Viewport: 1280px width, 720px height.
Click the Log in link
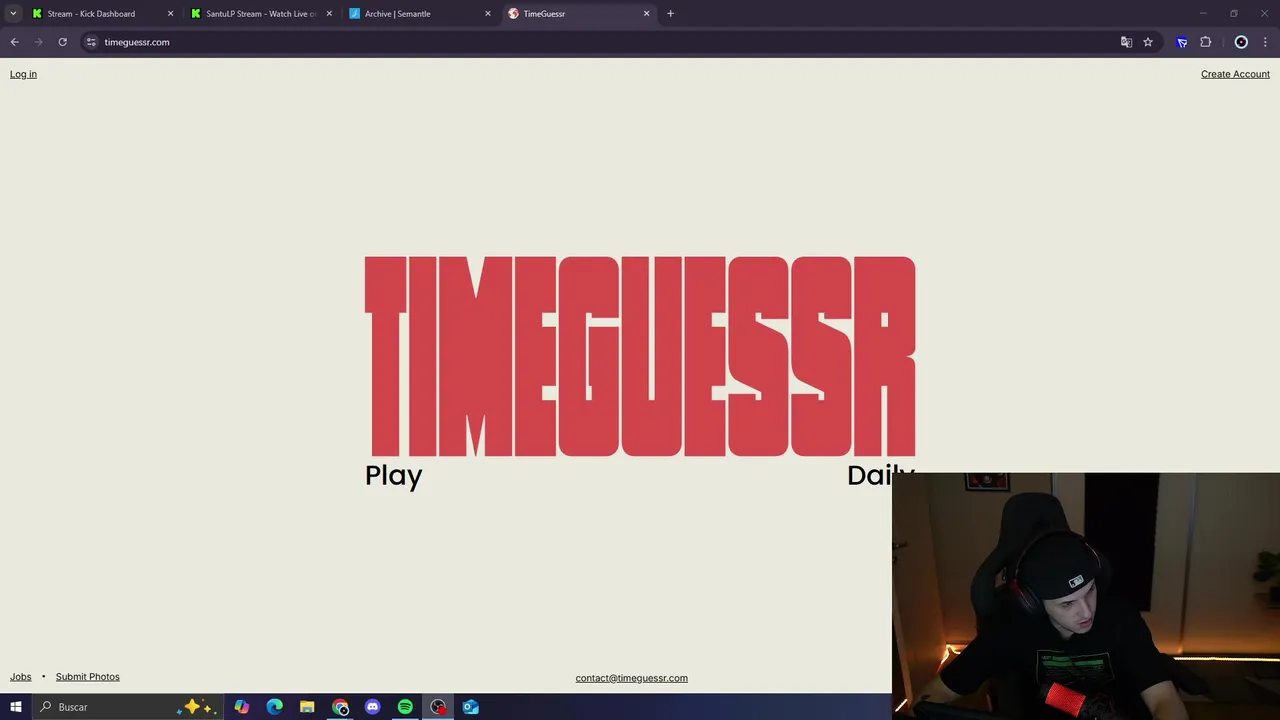pyautogui.click(x=23, y=74)
